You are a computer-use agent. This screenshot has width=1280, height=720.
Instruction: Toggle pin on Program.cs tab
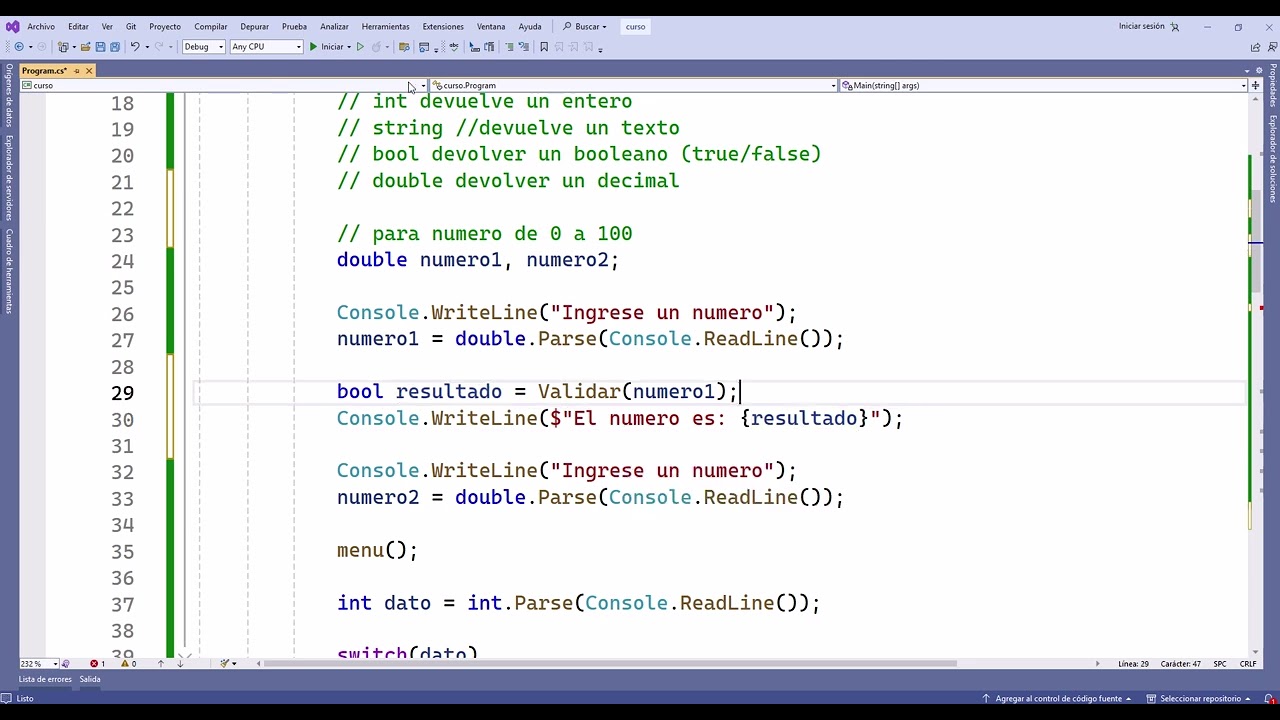click(x=76, y=71)
